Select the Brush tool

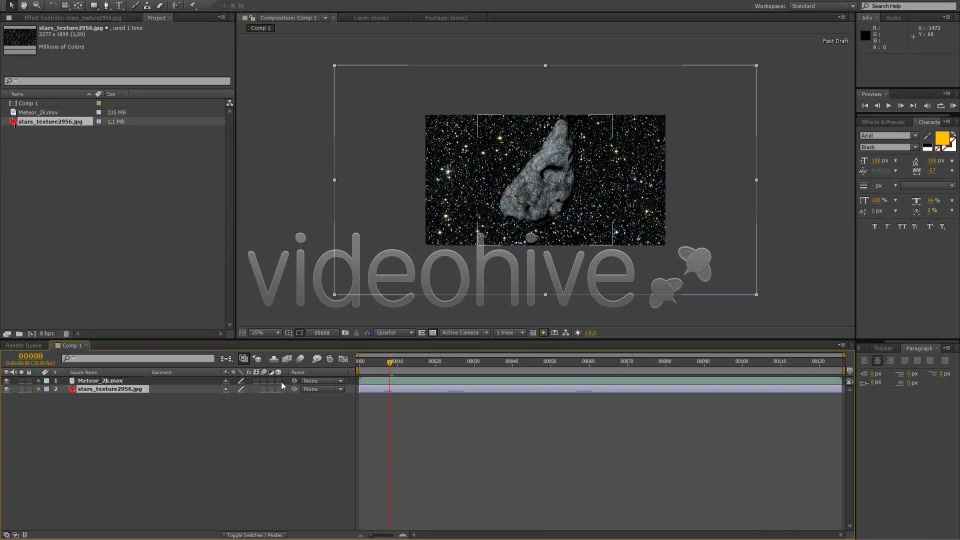135,6
